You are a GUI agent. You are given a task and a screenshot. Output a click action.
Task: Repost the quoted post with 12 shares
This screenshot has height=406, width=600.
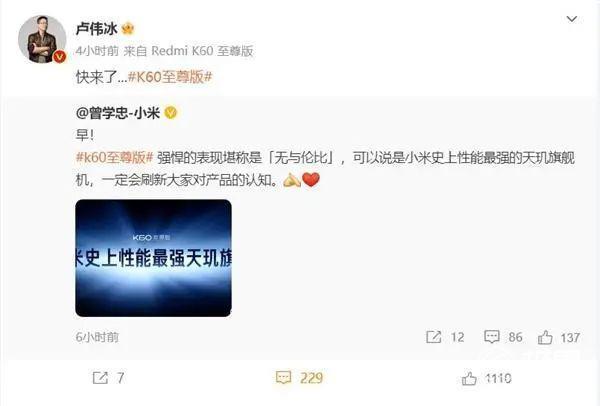click(445, 337)
